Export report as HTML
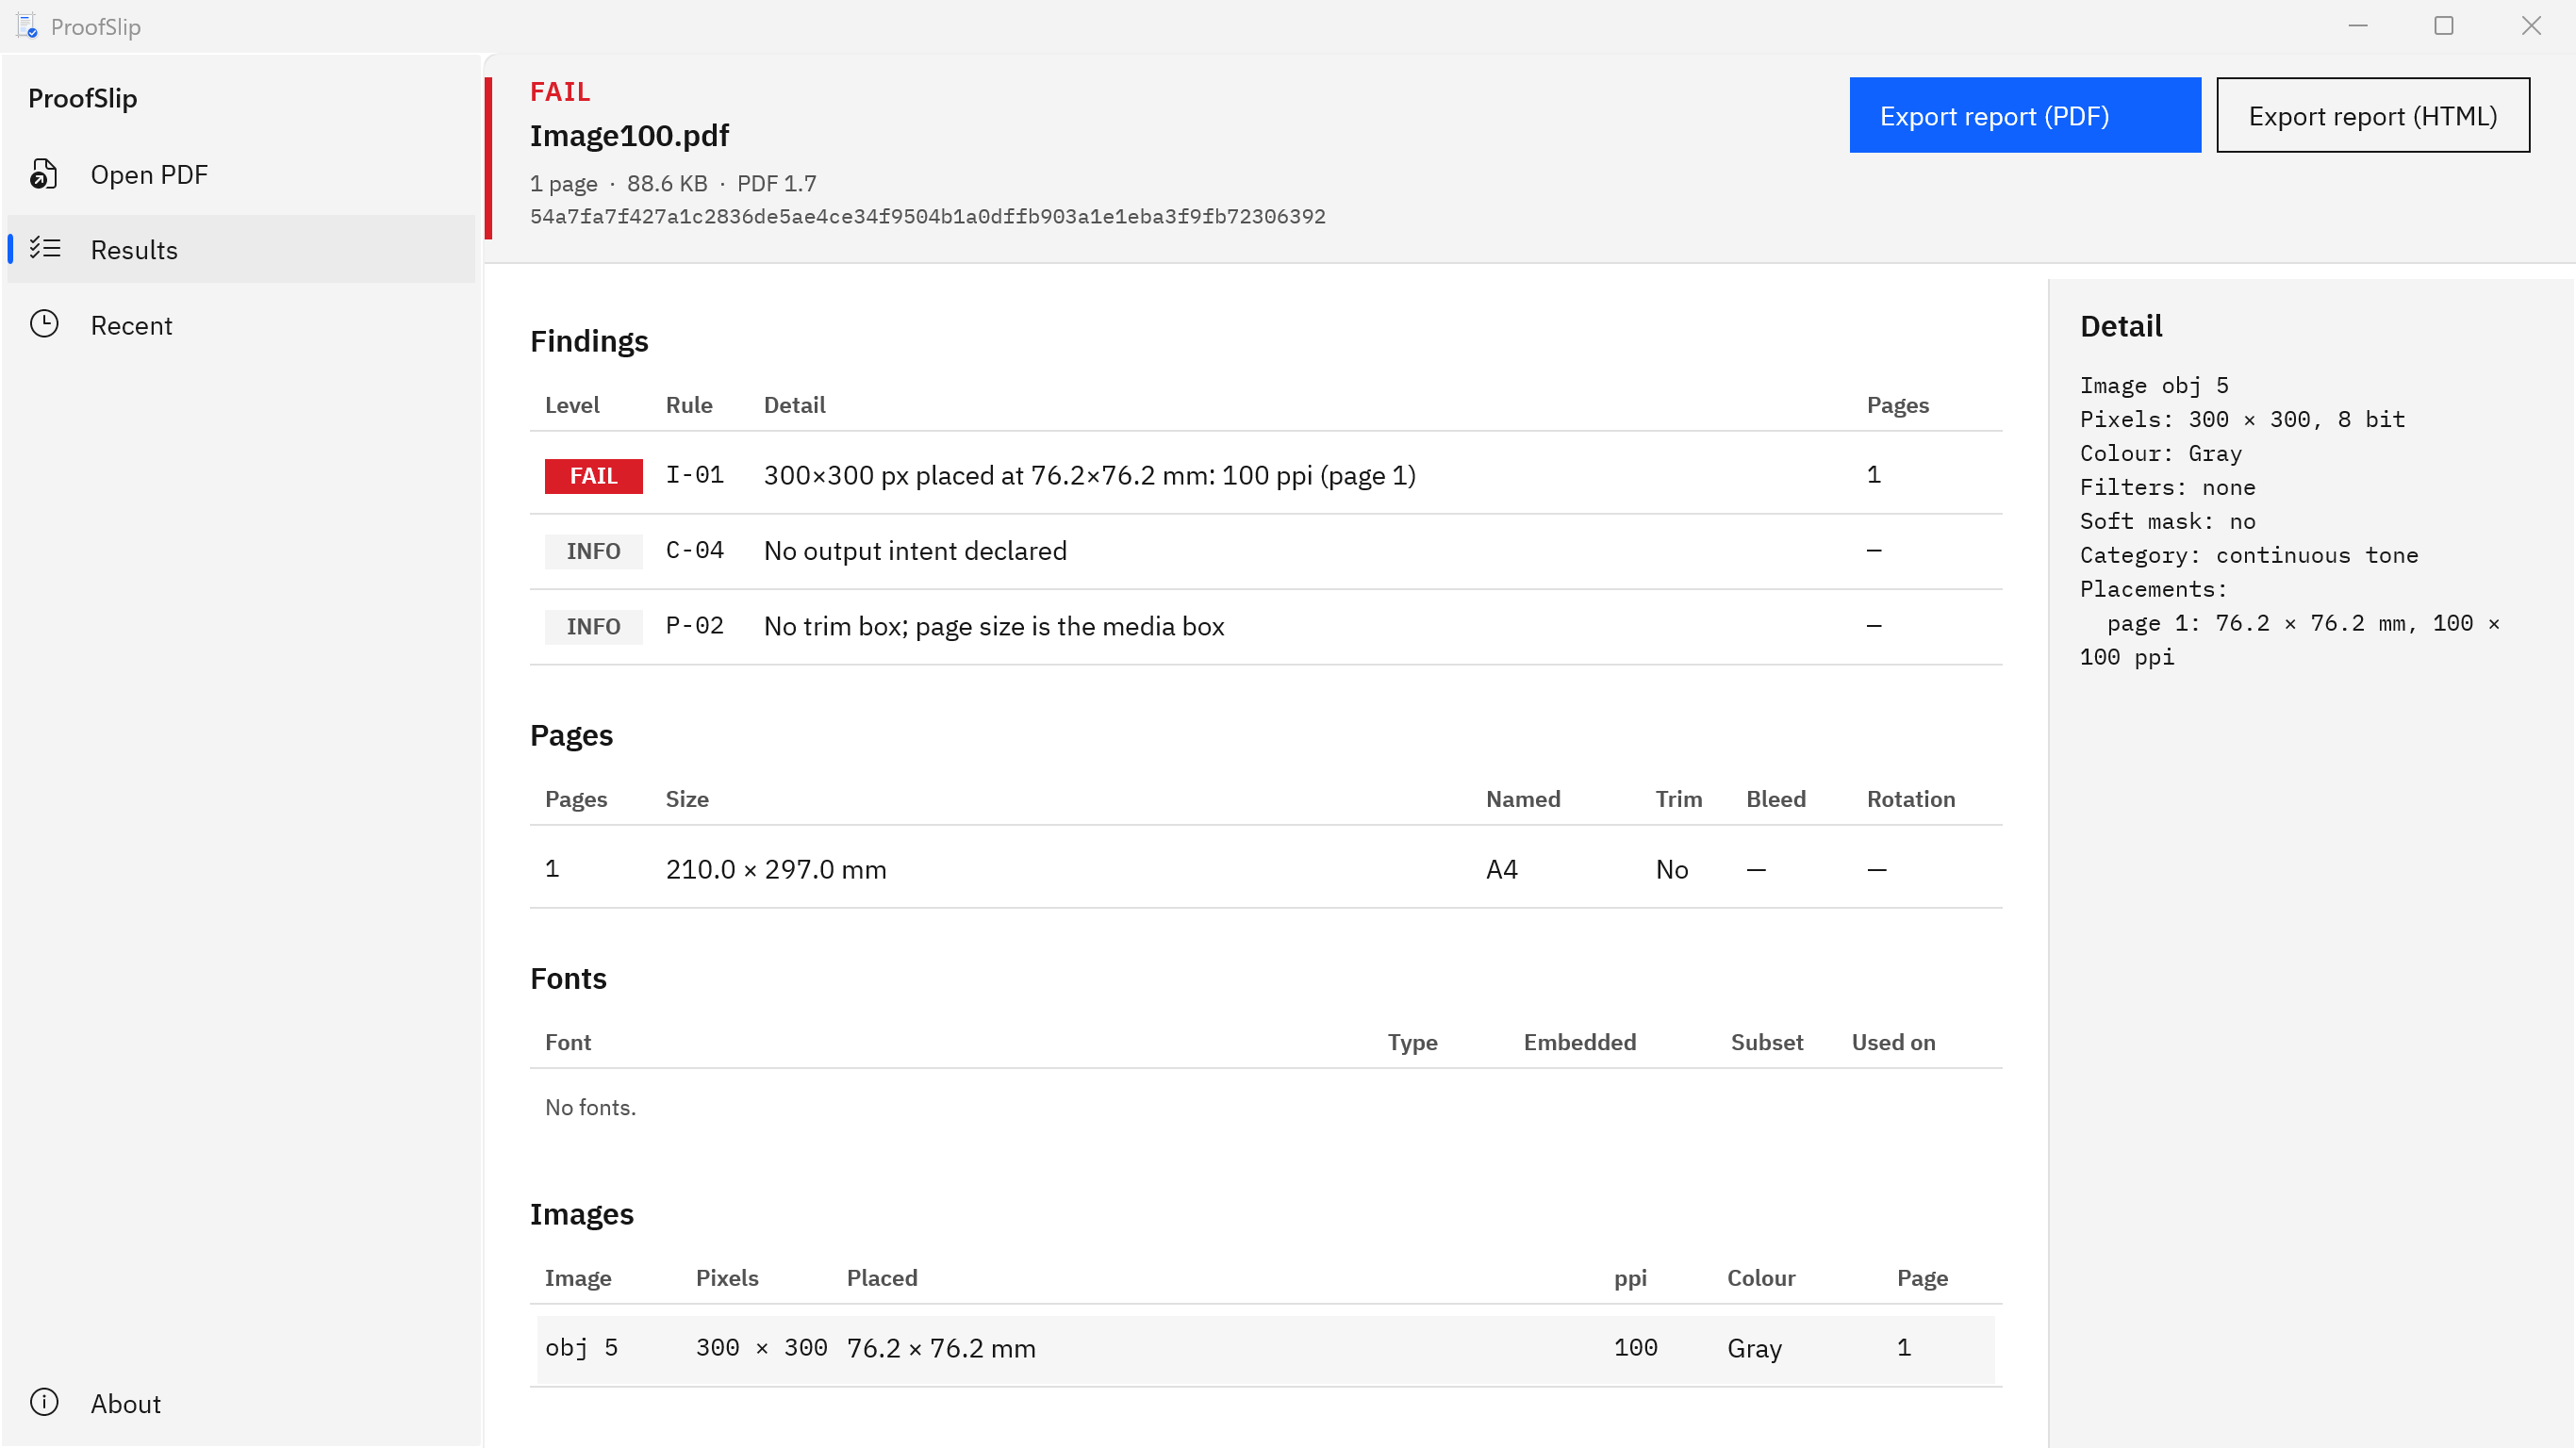The image size is (2576, 1448). [2373, 115]
